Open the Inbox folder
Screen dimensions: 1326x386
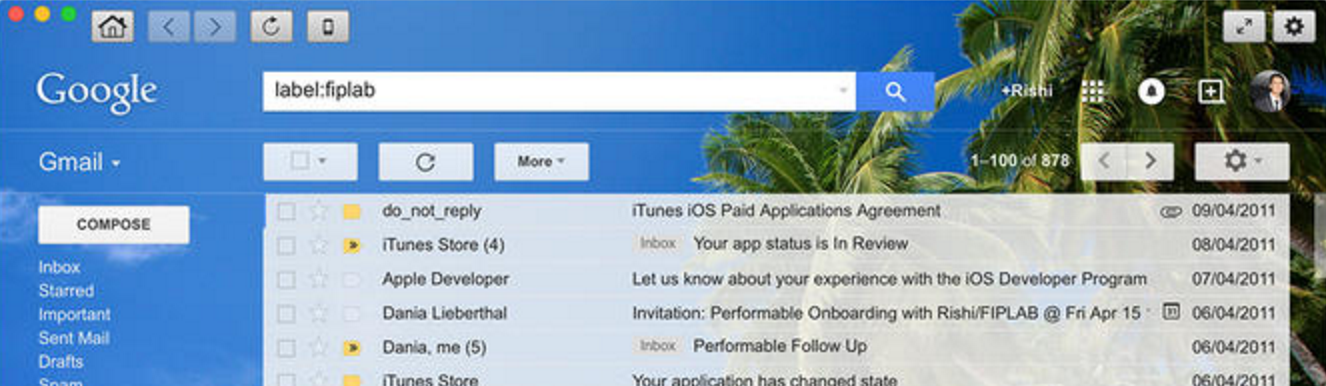tap(59, 267)
